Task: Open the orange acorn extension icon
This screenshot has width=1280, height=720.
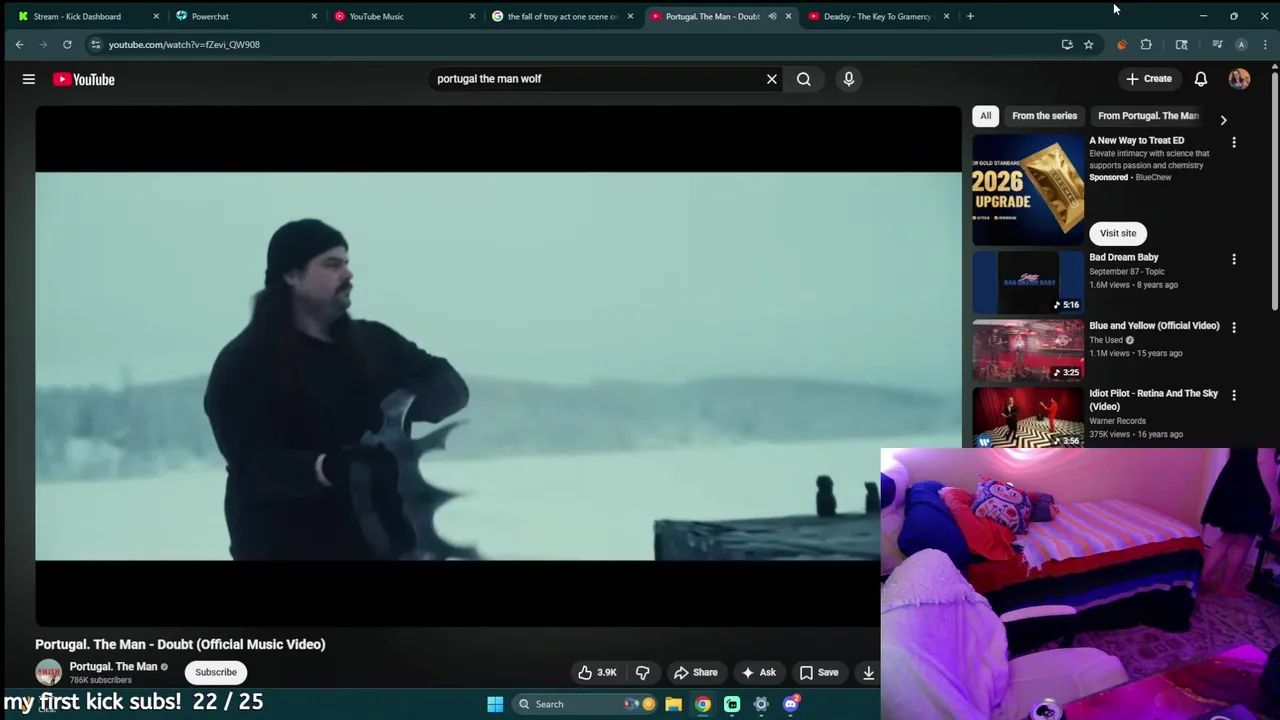Action: 1121,44
